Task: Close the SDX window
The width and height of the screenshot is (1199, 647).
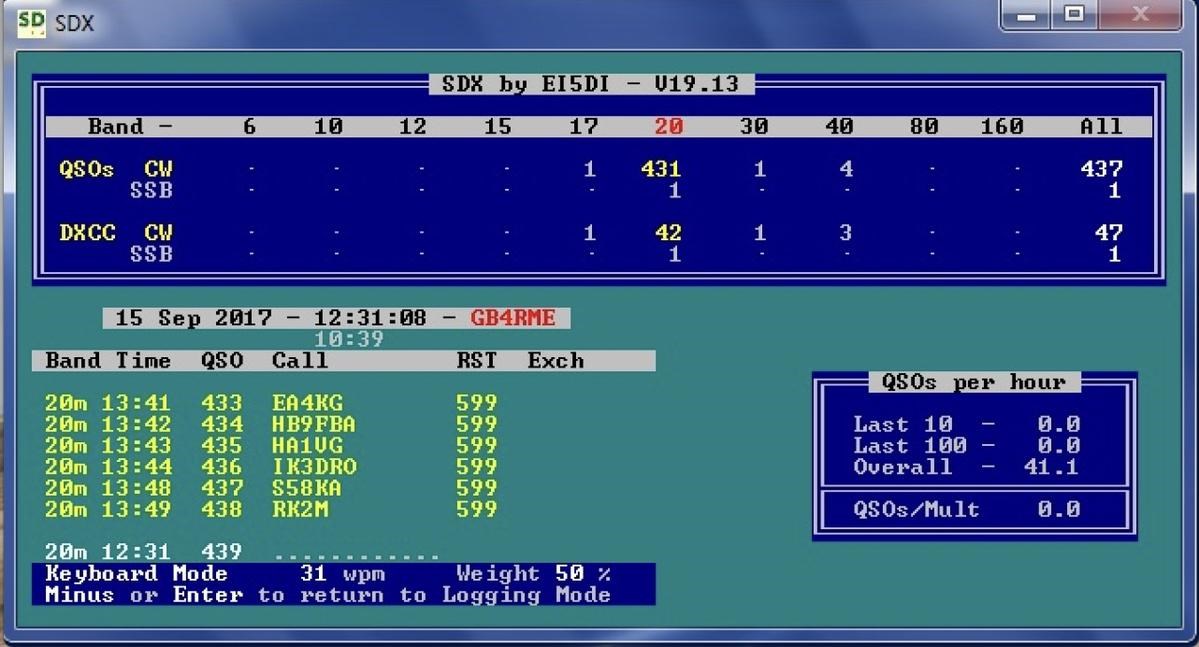Action: click(x=1139, y=15)
